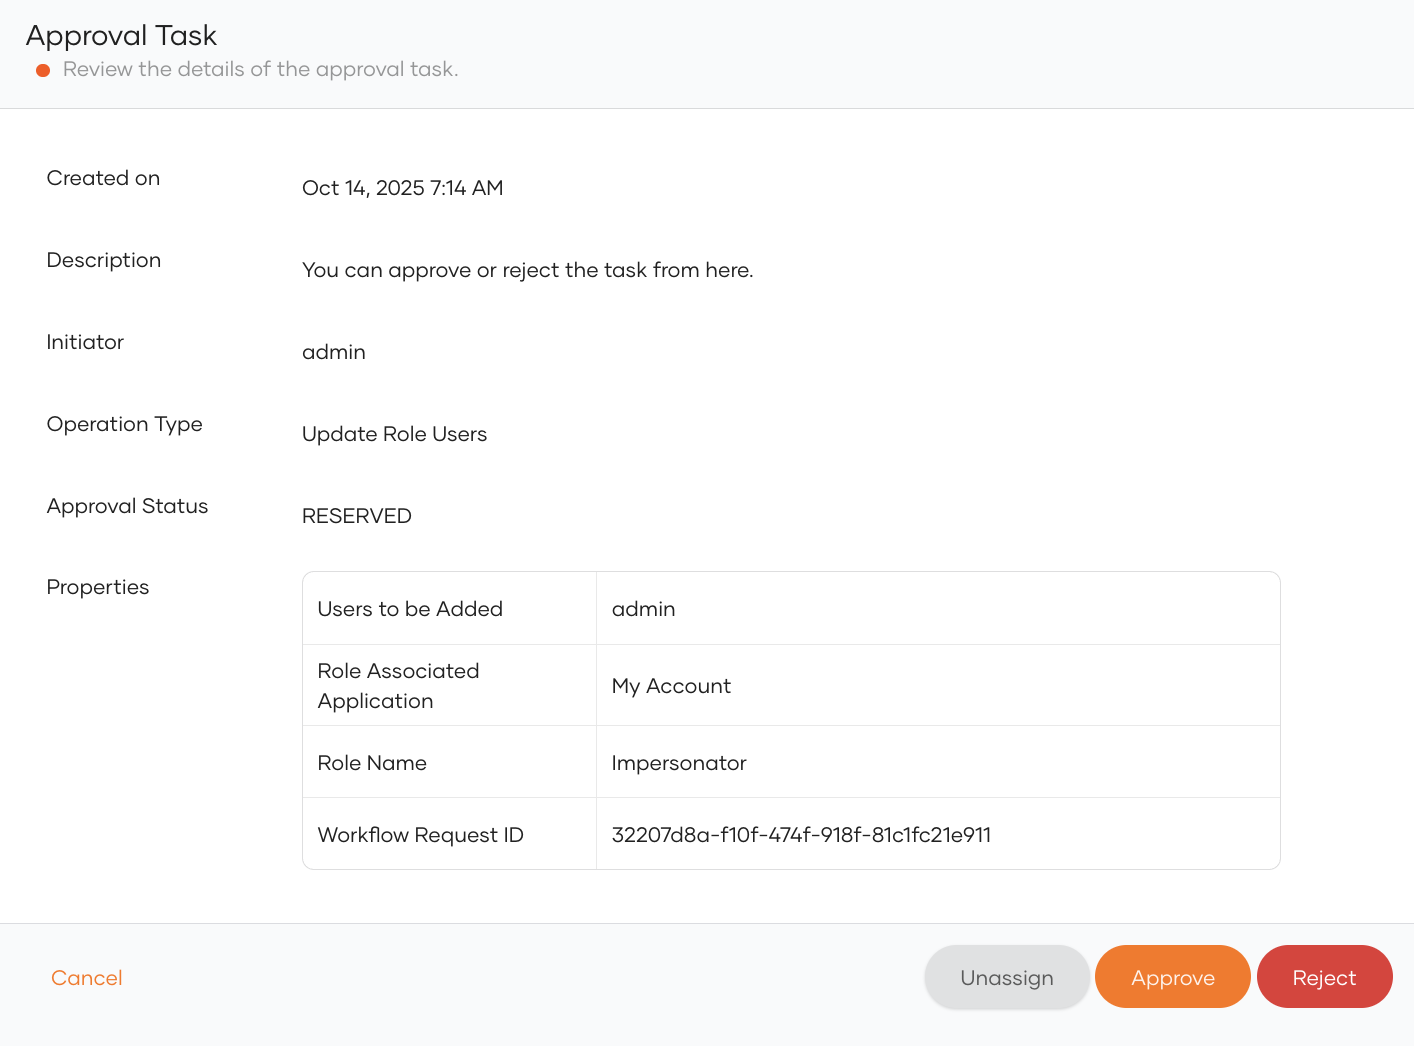Click the admin value in Users to be Added
The height and width of the screenshot is (1046, 1414).
coord(643,609)
